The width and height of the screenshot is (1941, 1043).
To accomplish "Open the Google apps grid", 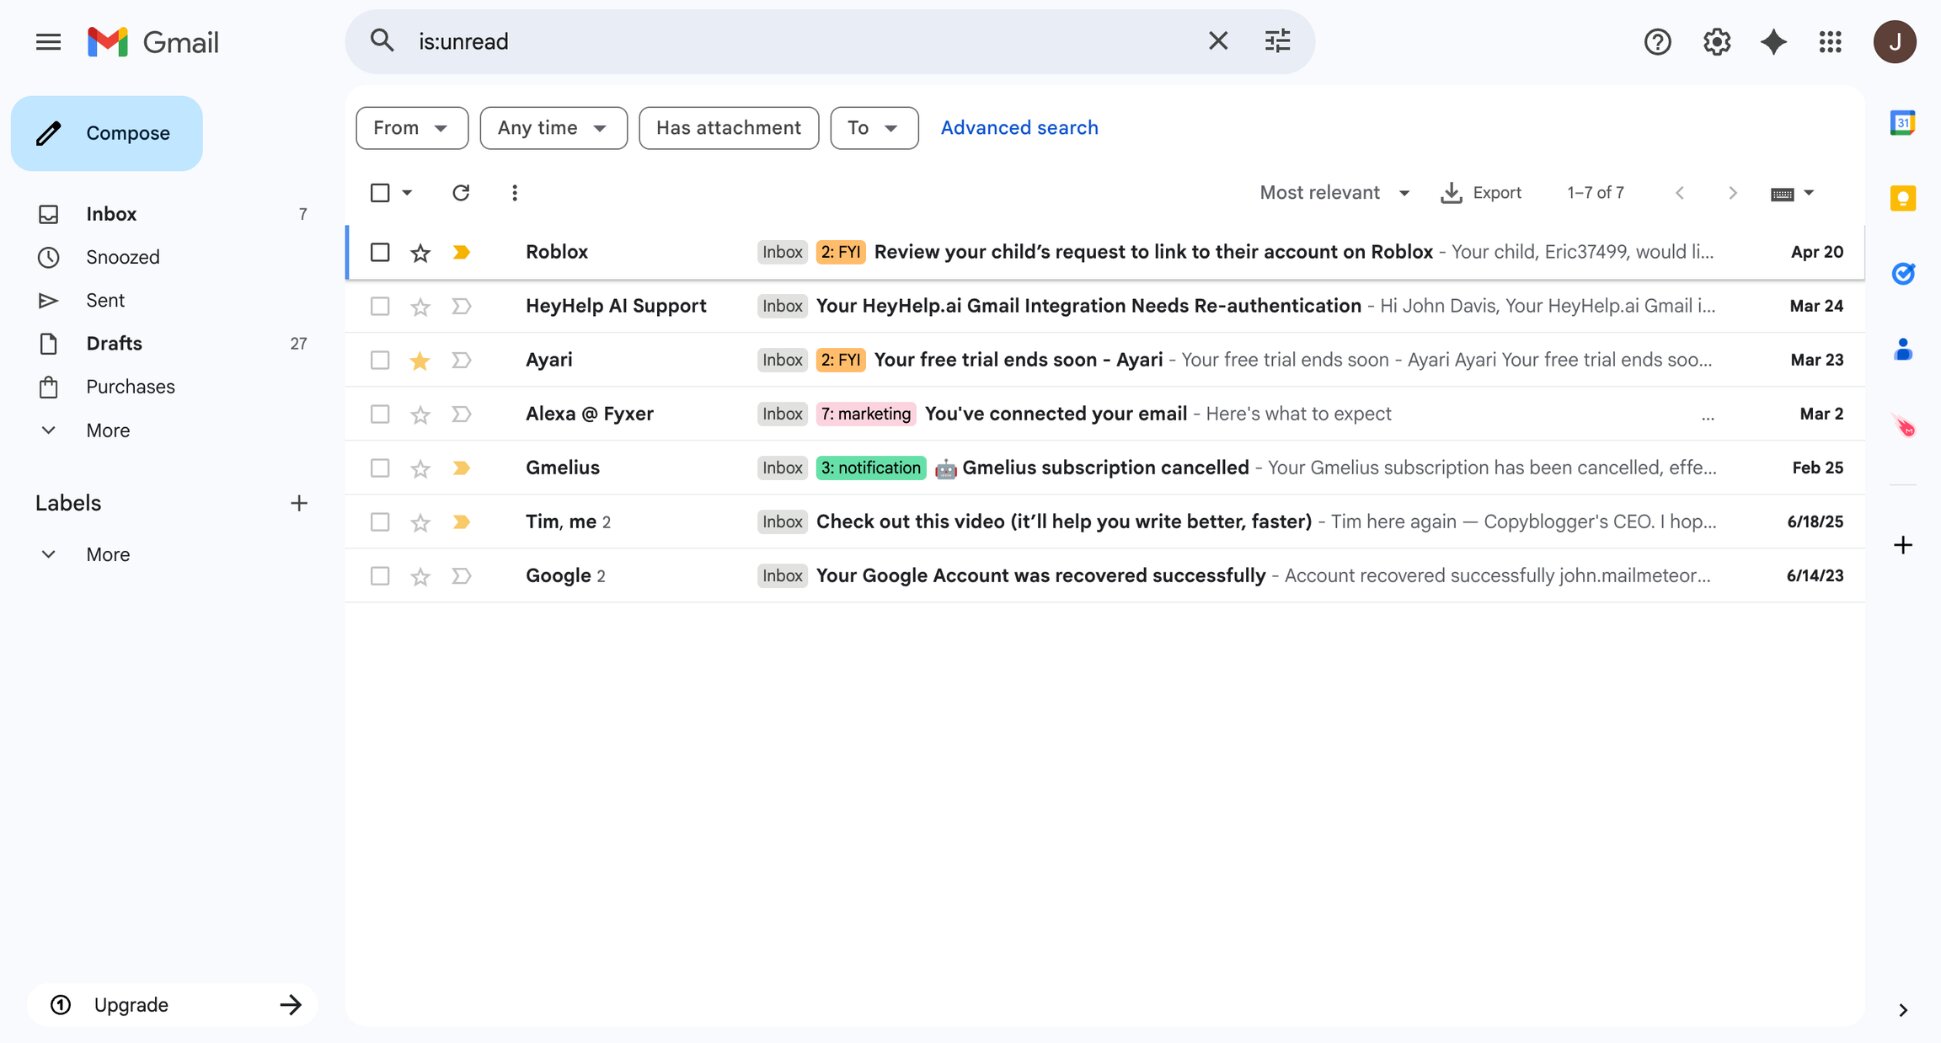I will (1830, 42).
